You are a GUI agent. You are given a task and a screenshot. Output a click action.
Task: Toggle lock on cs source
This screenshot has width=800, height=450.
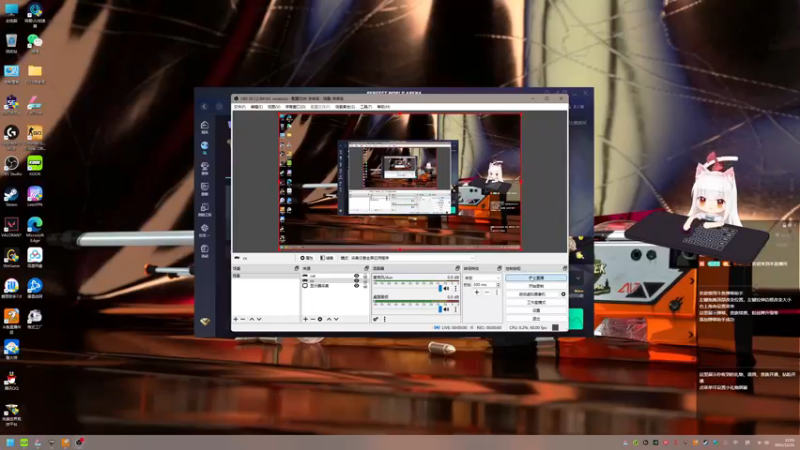[x=365, y=281]
